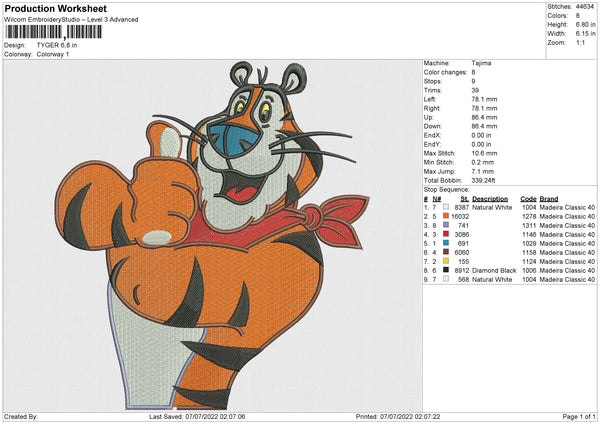Click the Machine value Tajima
Screen dimensions: 600x424
coord(481,63)
